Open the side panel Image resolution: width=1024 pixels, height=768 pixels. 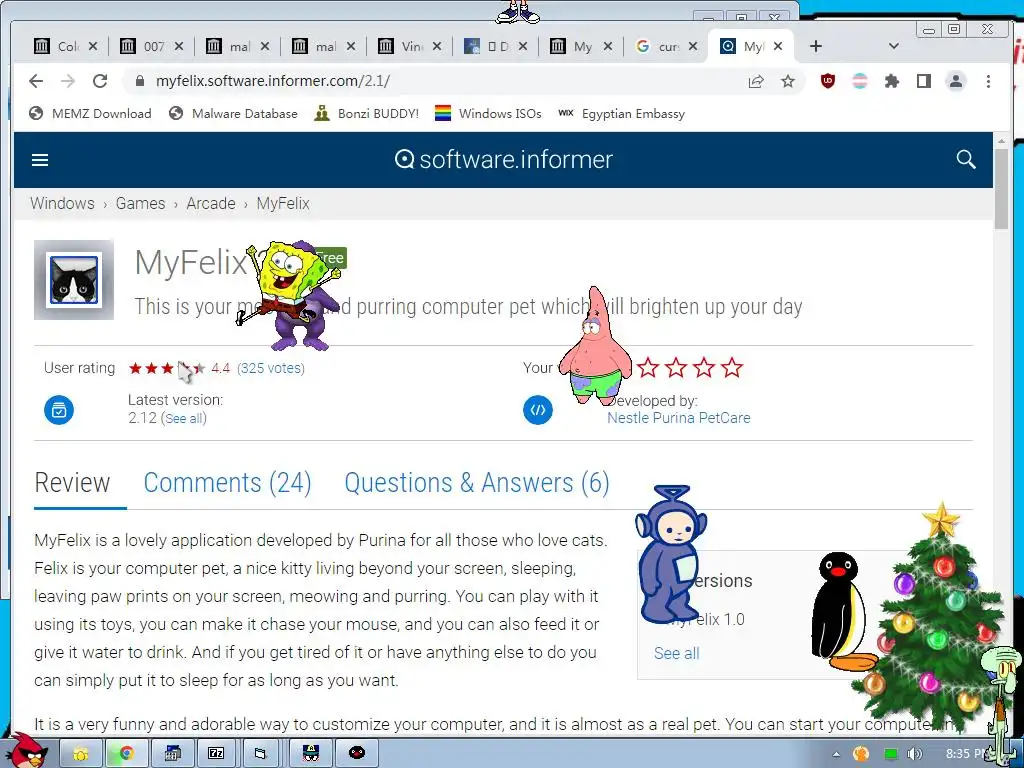[923, 81]
